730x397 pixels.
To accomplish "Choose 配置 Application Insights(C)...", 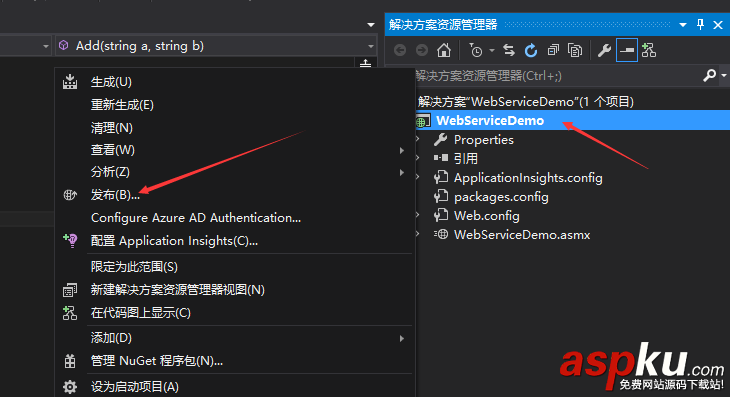I will coord(235,241).
